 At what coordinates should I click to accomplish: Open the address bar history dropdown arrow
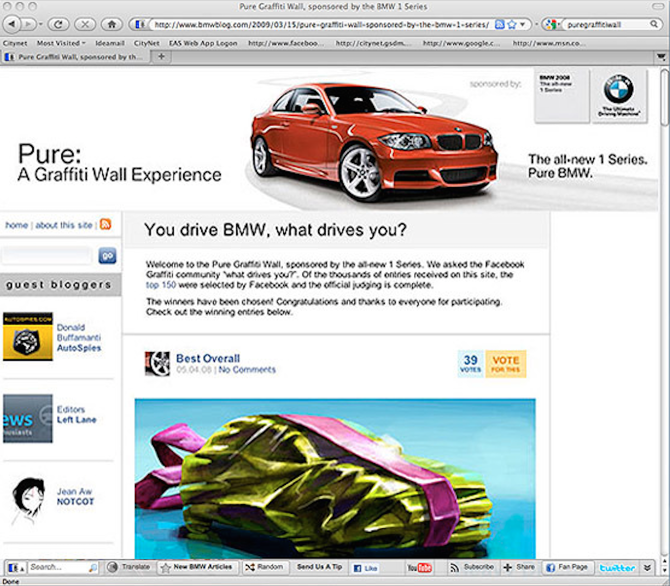coord(523,25)
